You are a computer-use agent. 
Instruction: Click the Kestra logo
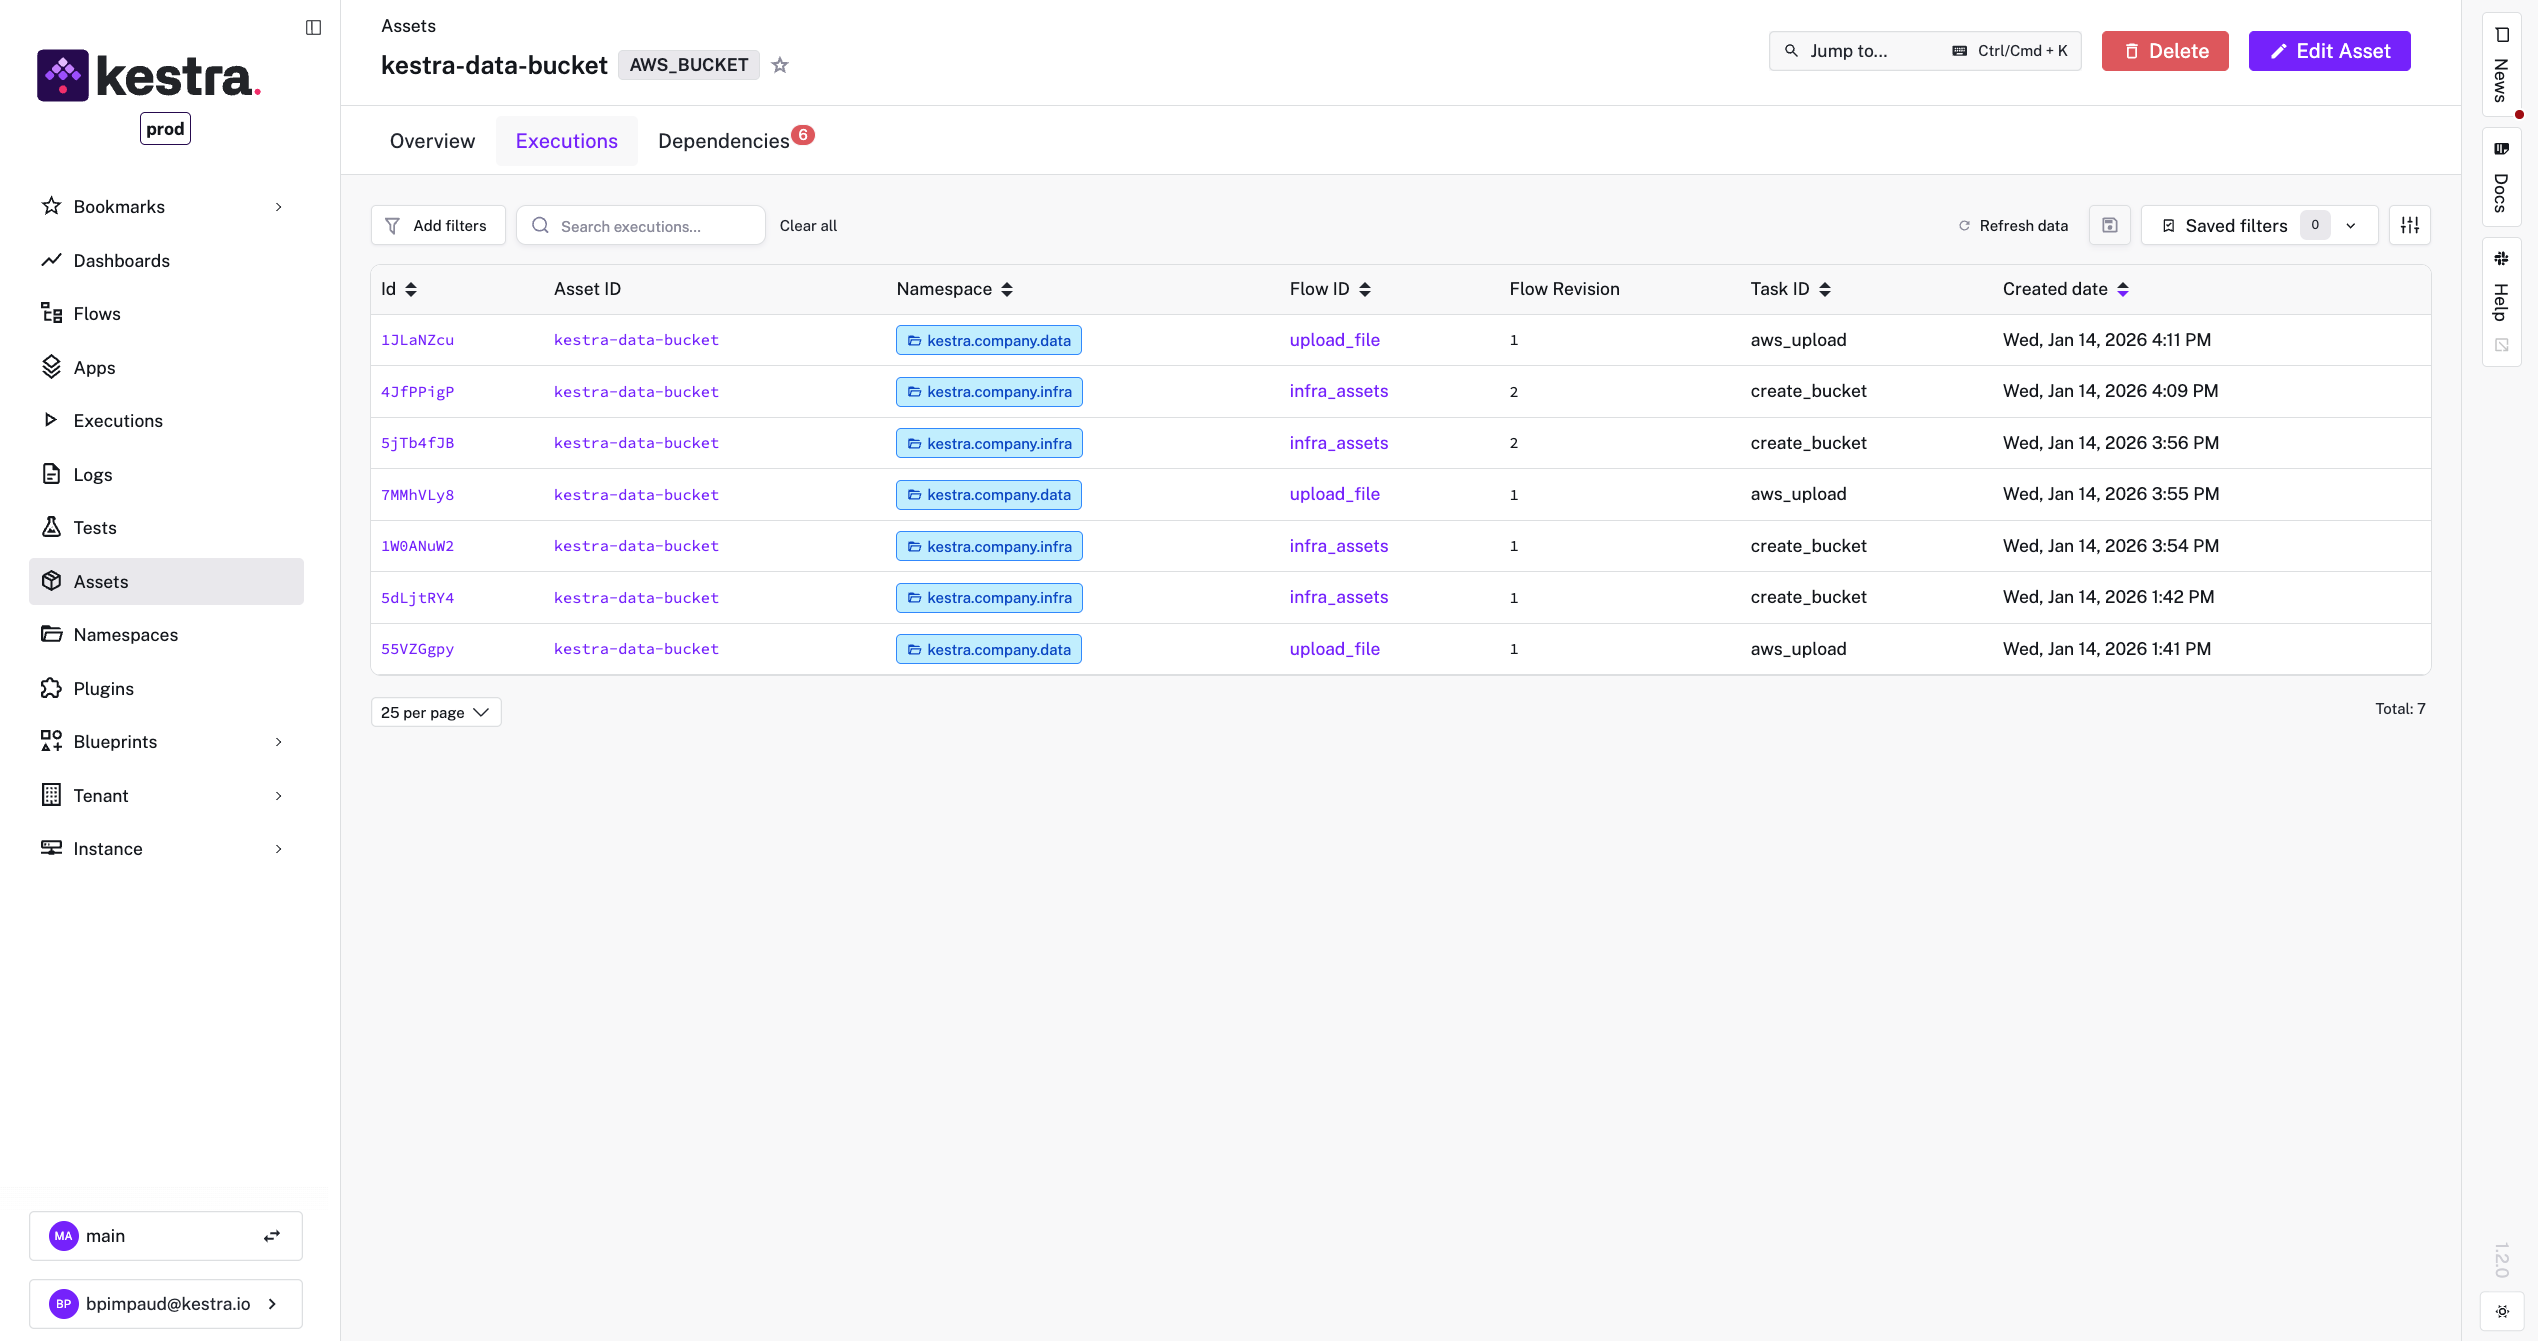(149, 76)
